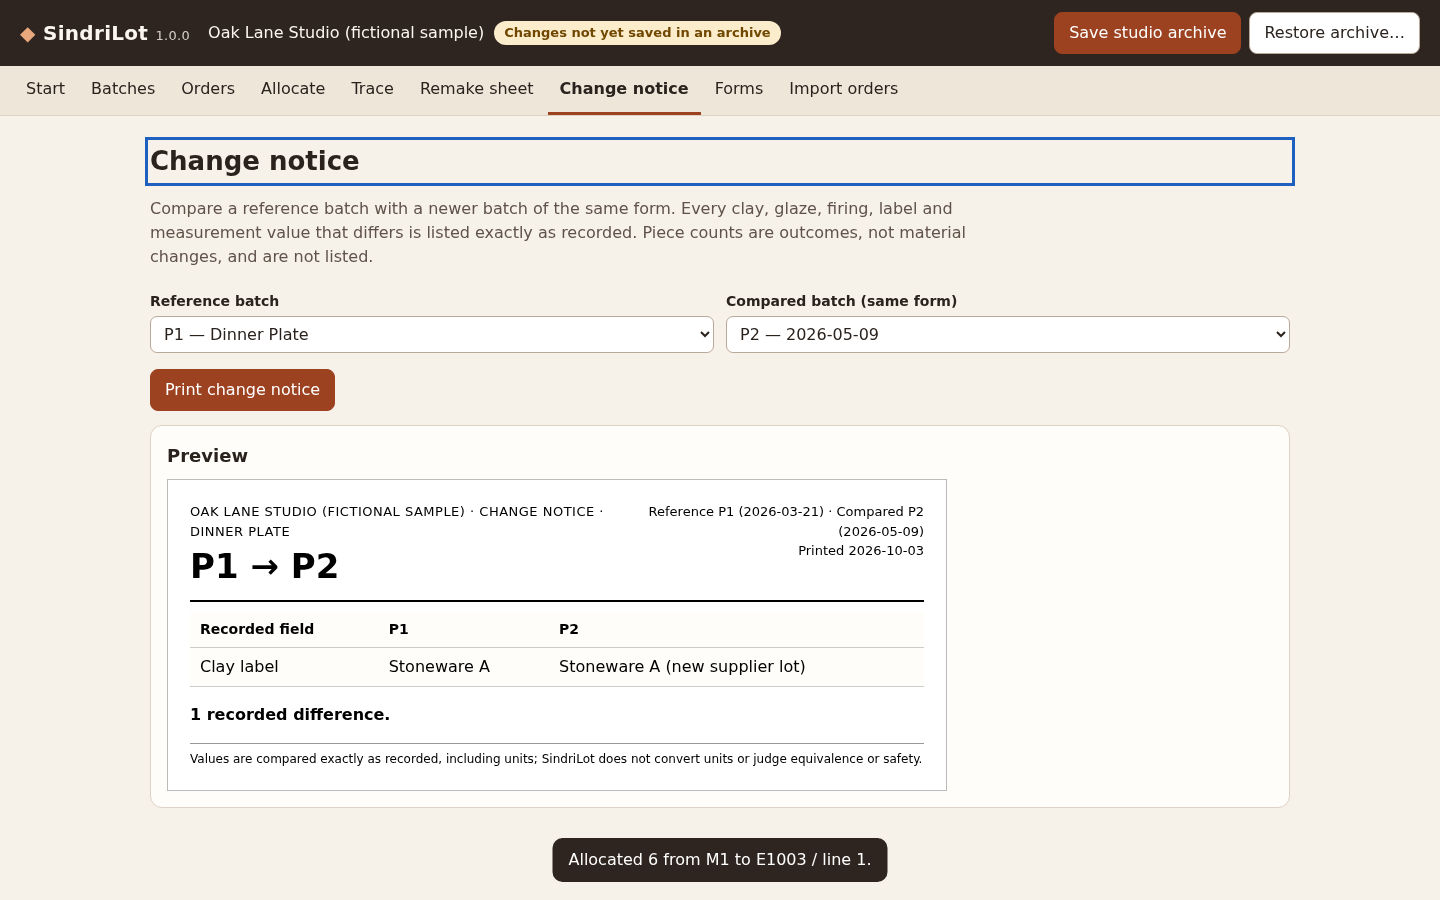Open the Allocate tab

(293, 89)
